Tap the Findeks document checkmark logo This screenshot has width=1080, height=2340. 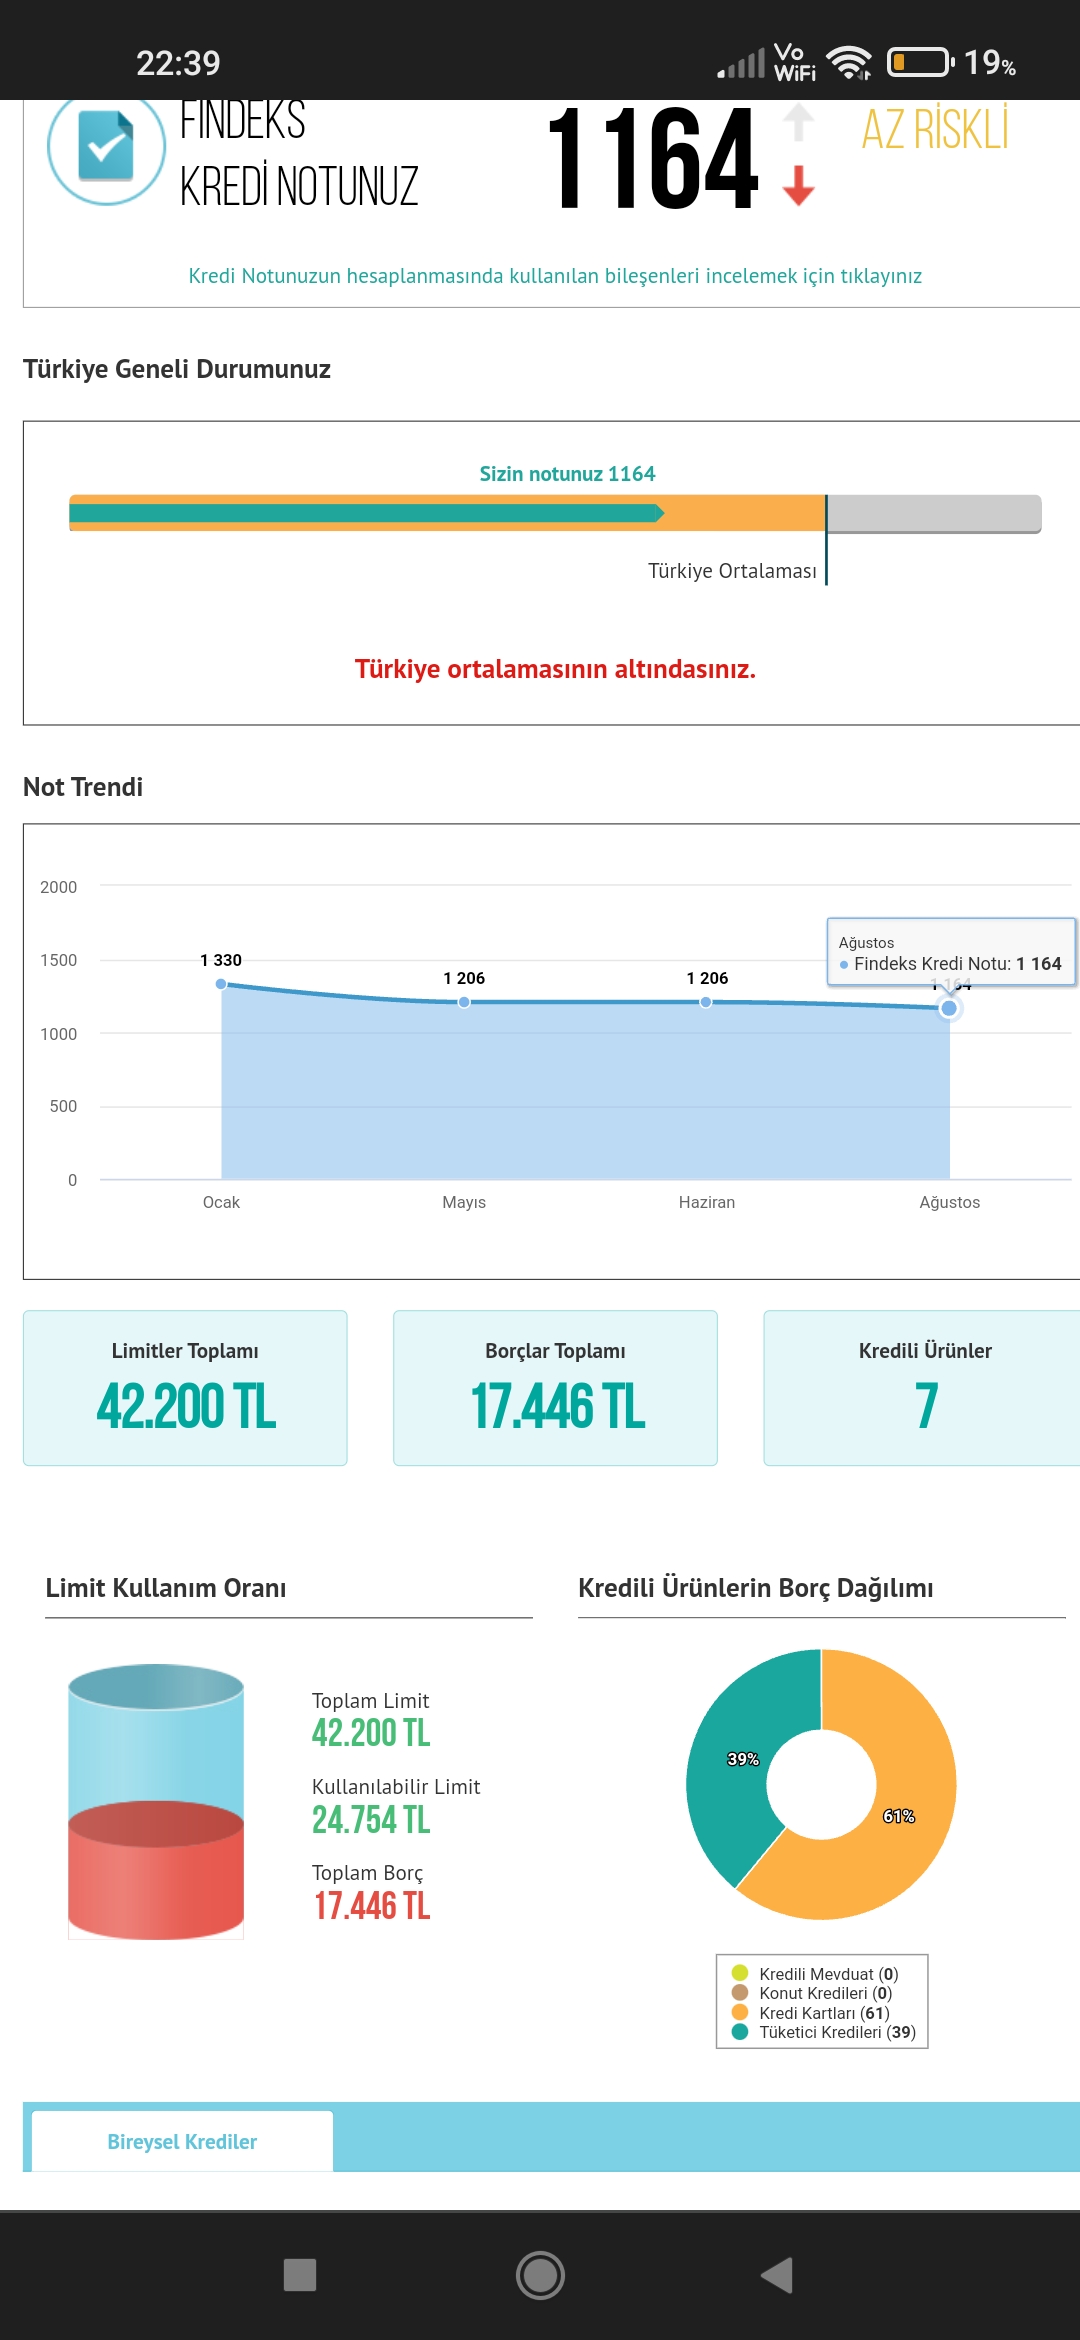106,146
